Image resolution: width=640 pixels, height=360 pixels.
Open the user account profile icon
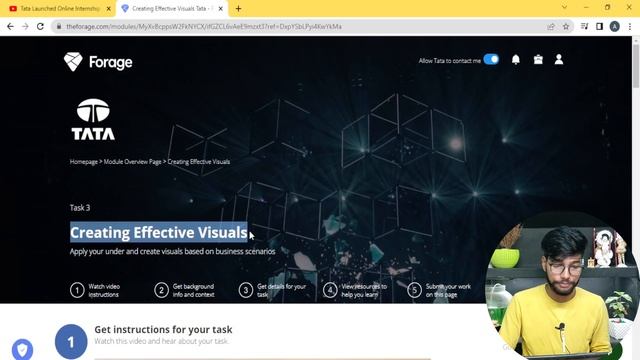(x=559, y=60)
